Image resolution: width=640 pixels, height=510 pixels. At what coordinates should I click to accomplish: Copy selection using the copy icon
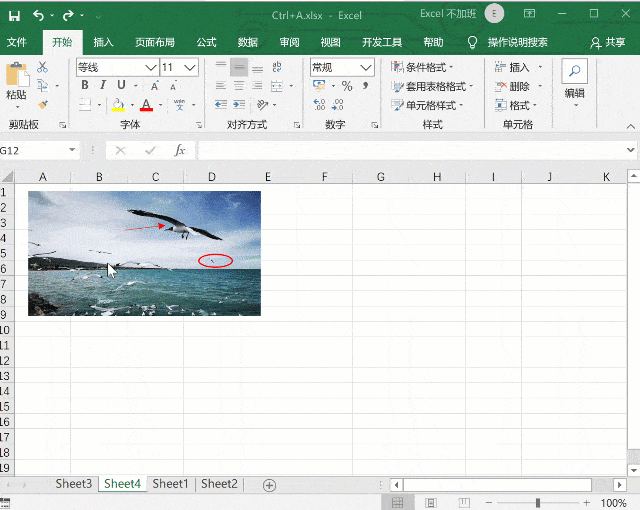42,86
